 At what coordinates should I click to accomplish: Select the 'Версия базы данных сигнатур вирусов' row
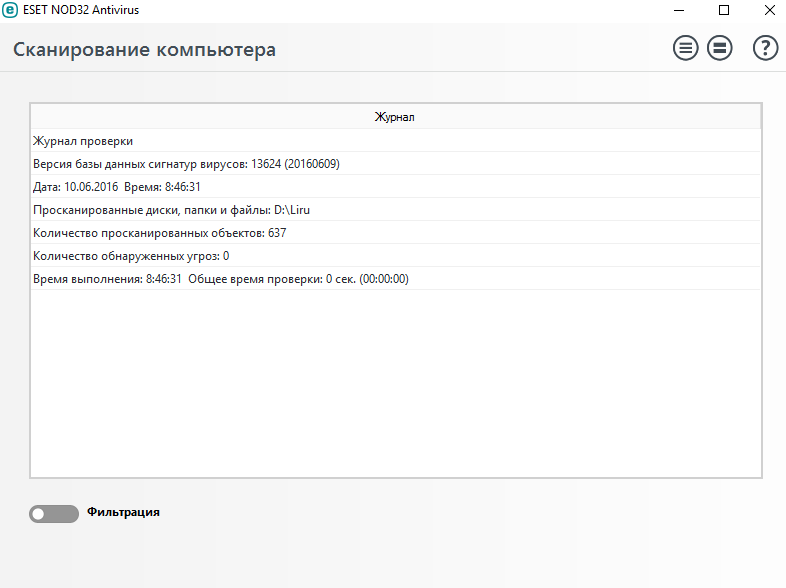(x=395, y=164)
